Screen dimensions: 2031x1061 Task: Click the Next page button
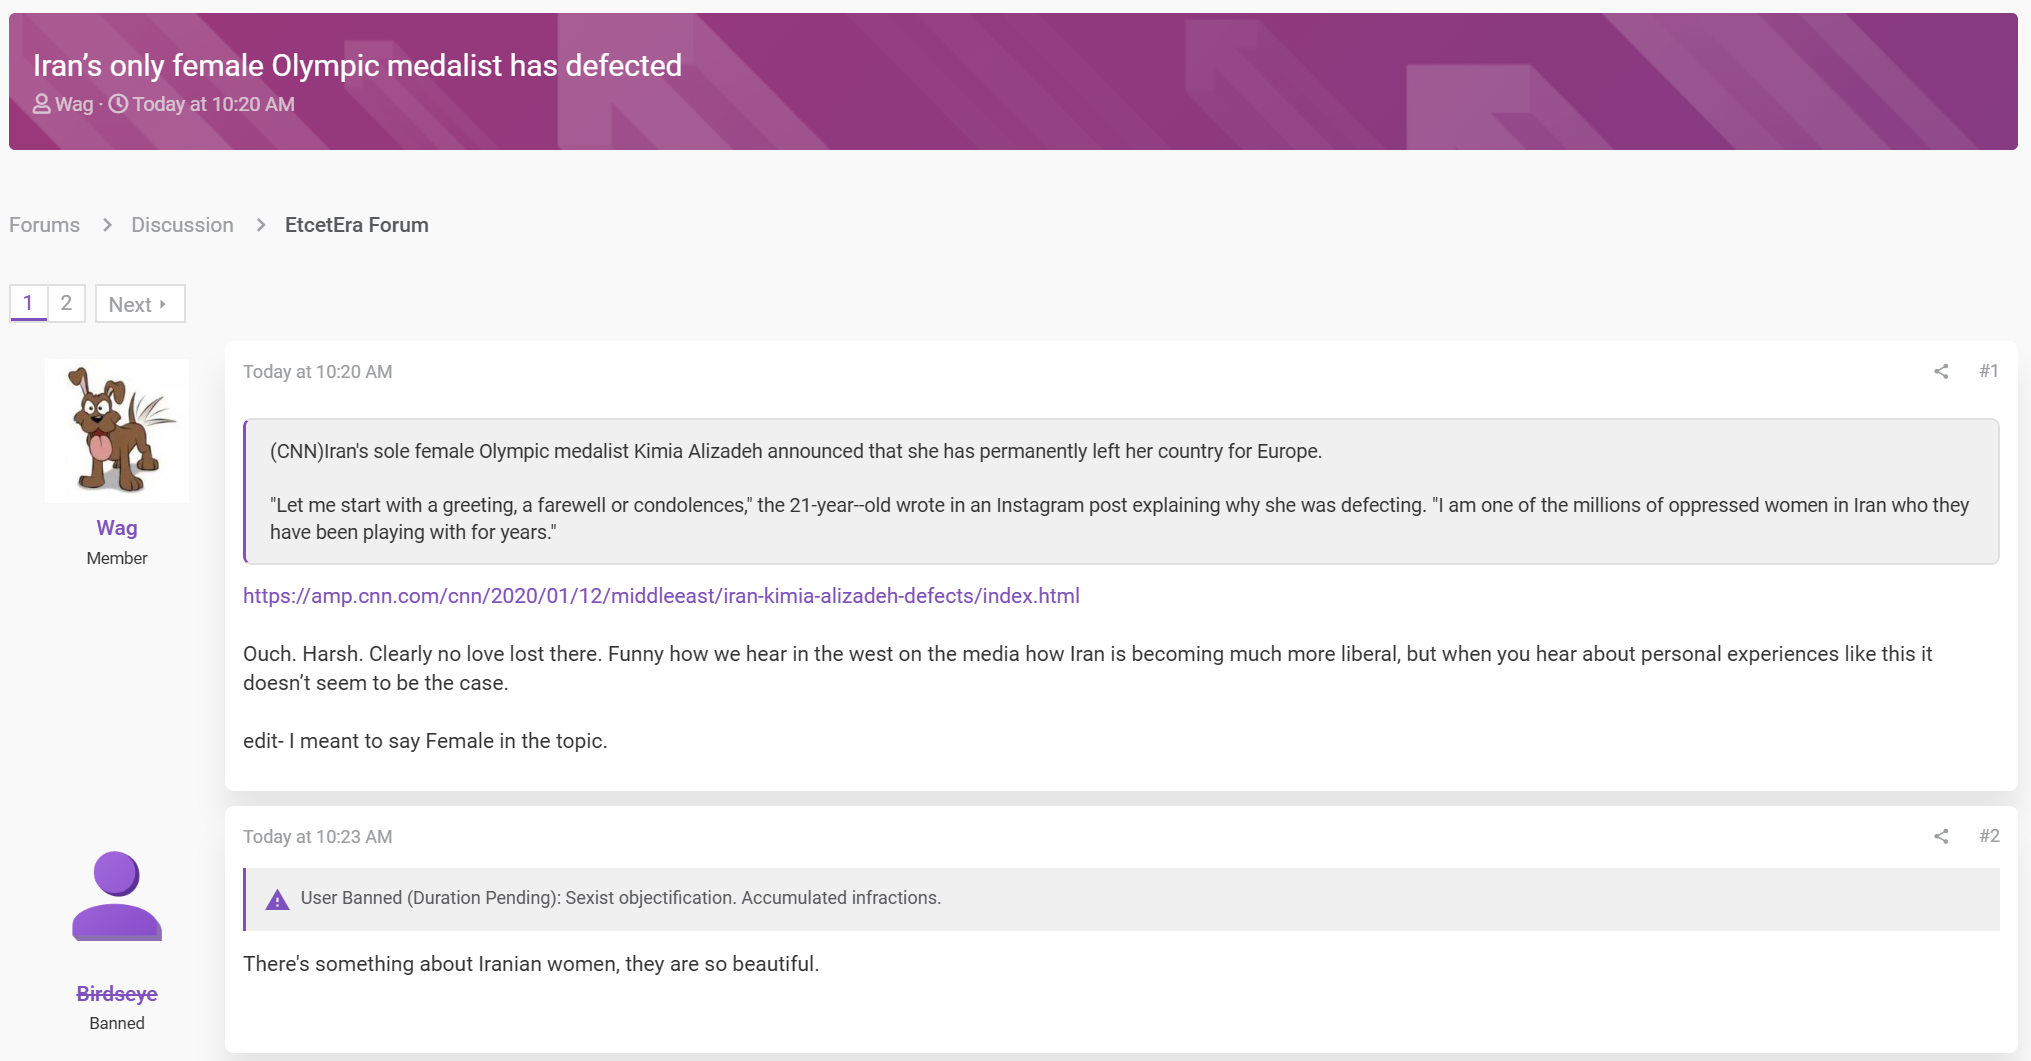(140, 304)
